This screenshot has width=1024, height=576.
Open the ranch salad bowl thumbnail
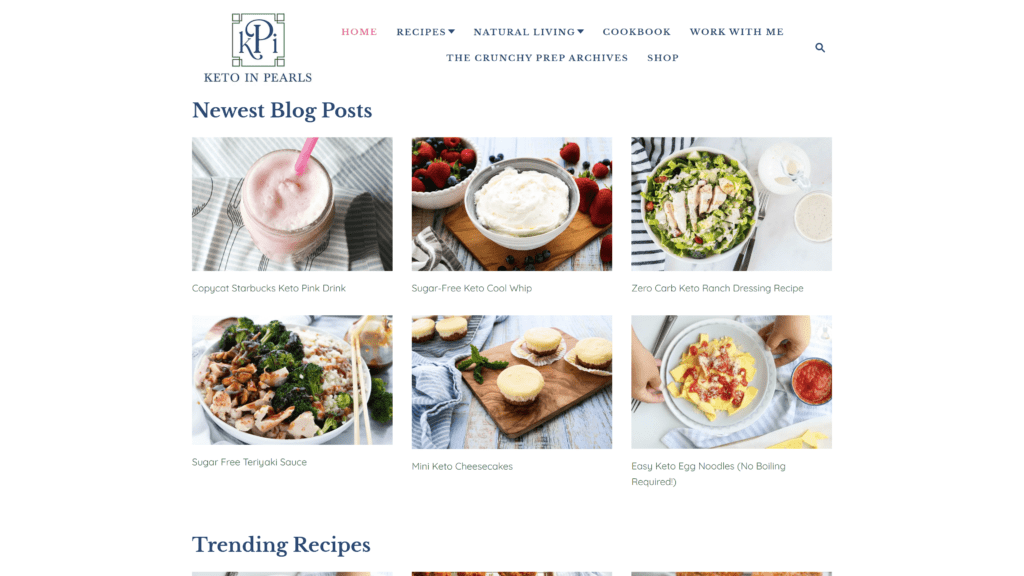731,204
